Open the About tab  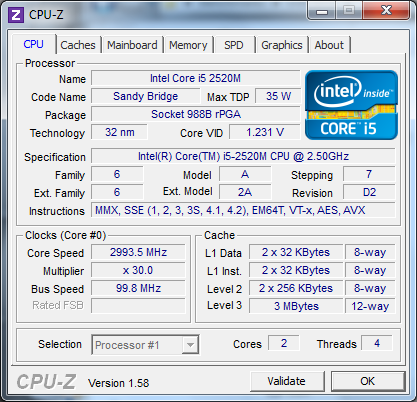(x=329, y=45)
